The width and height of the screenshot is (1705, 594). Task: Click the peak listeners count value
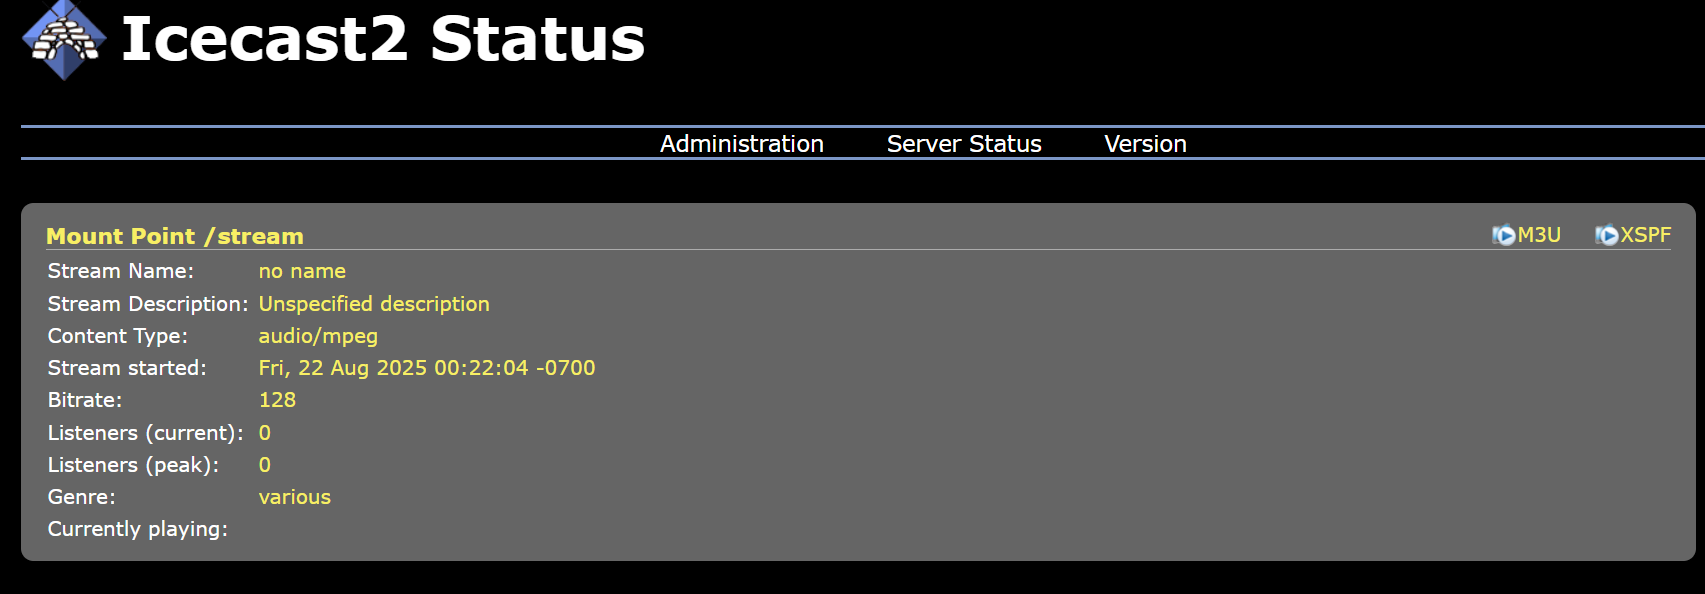[x=265, y=465]
